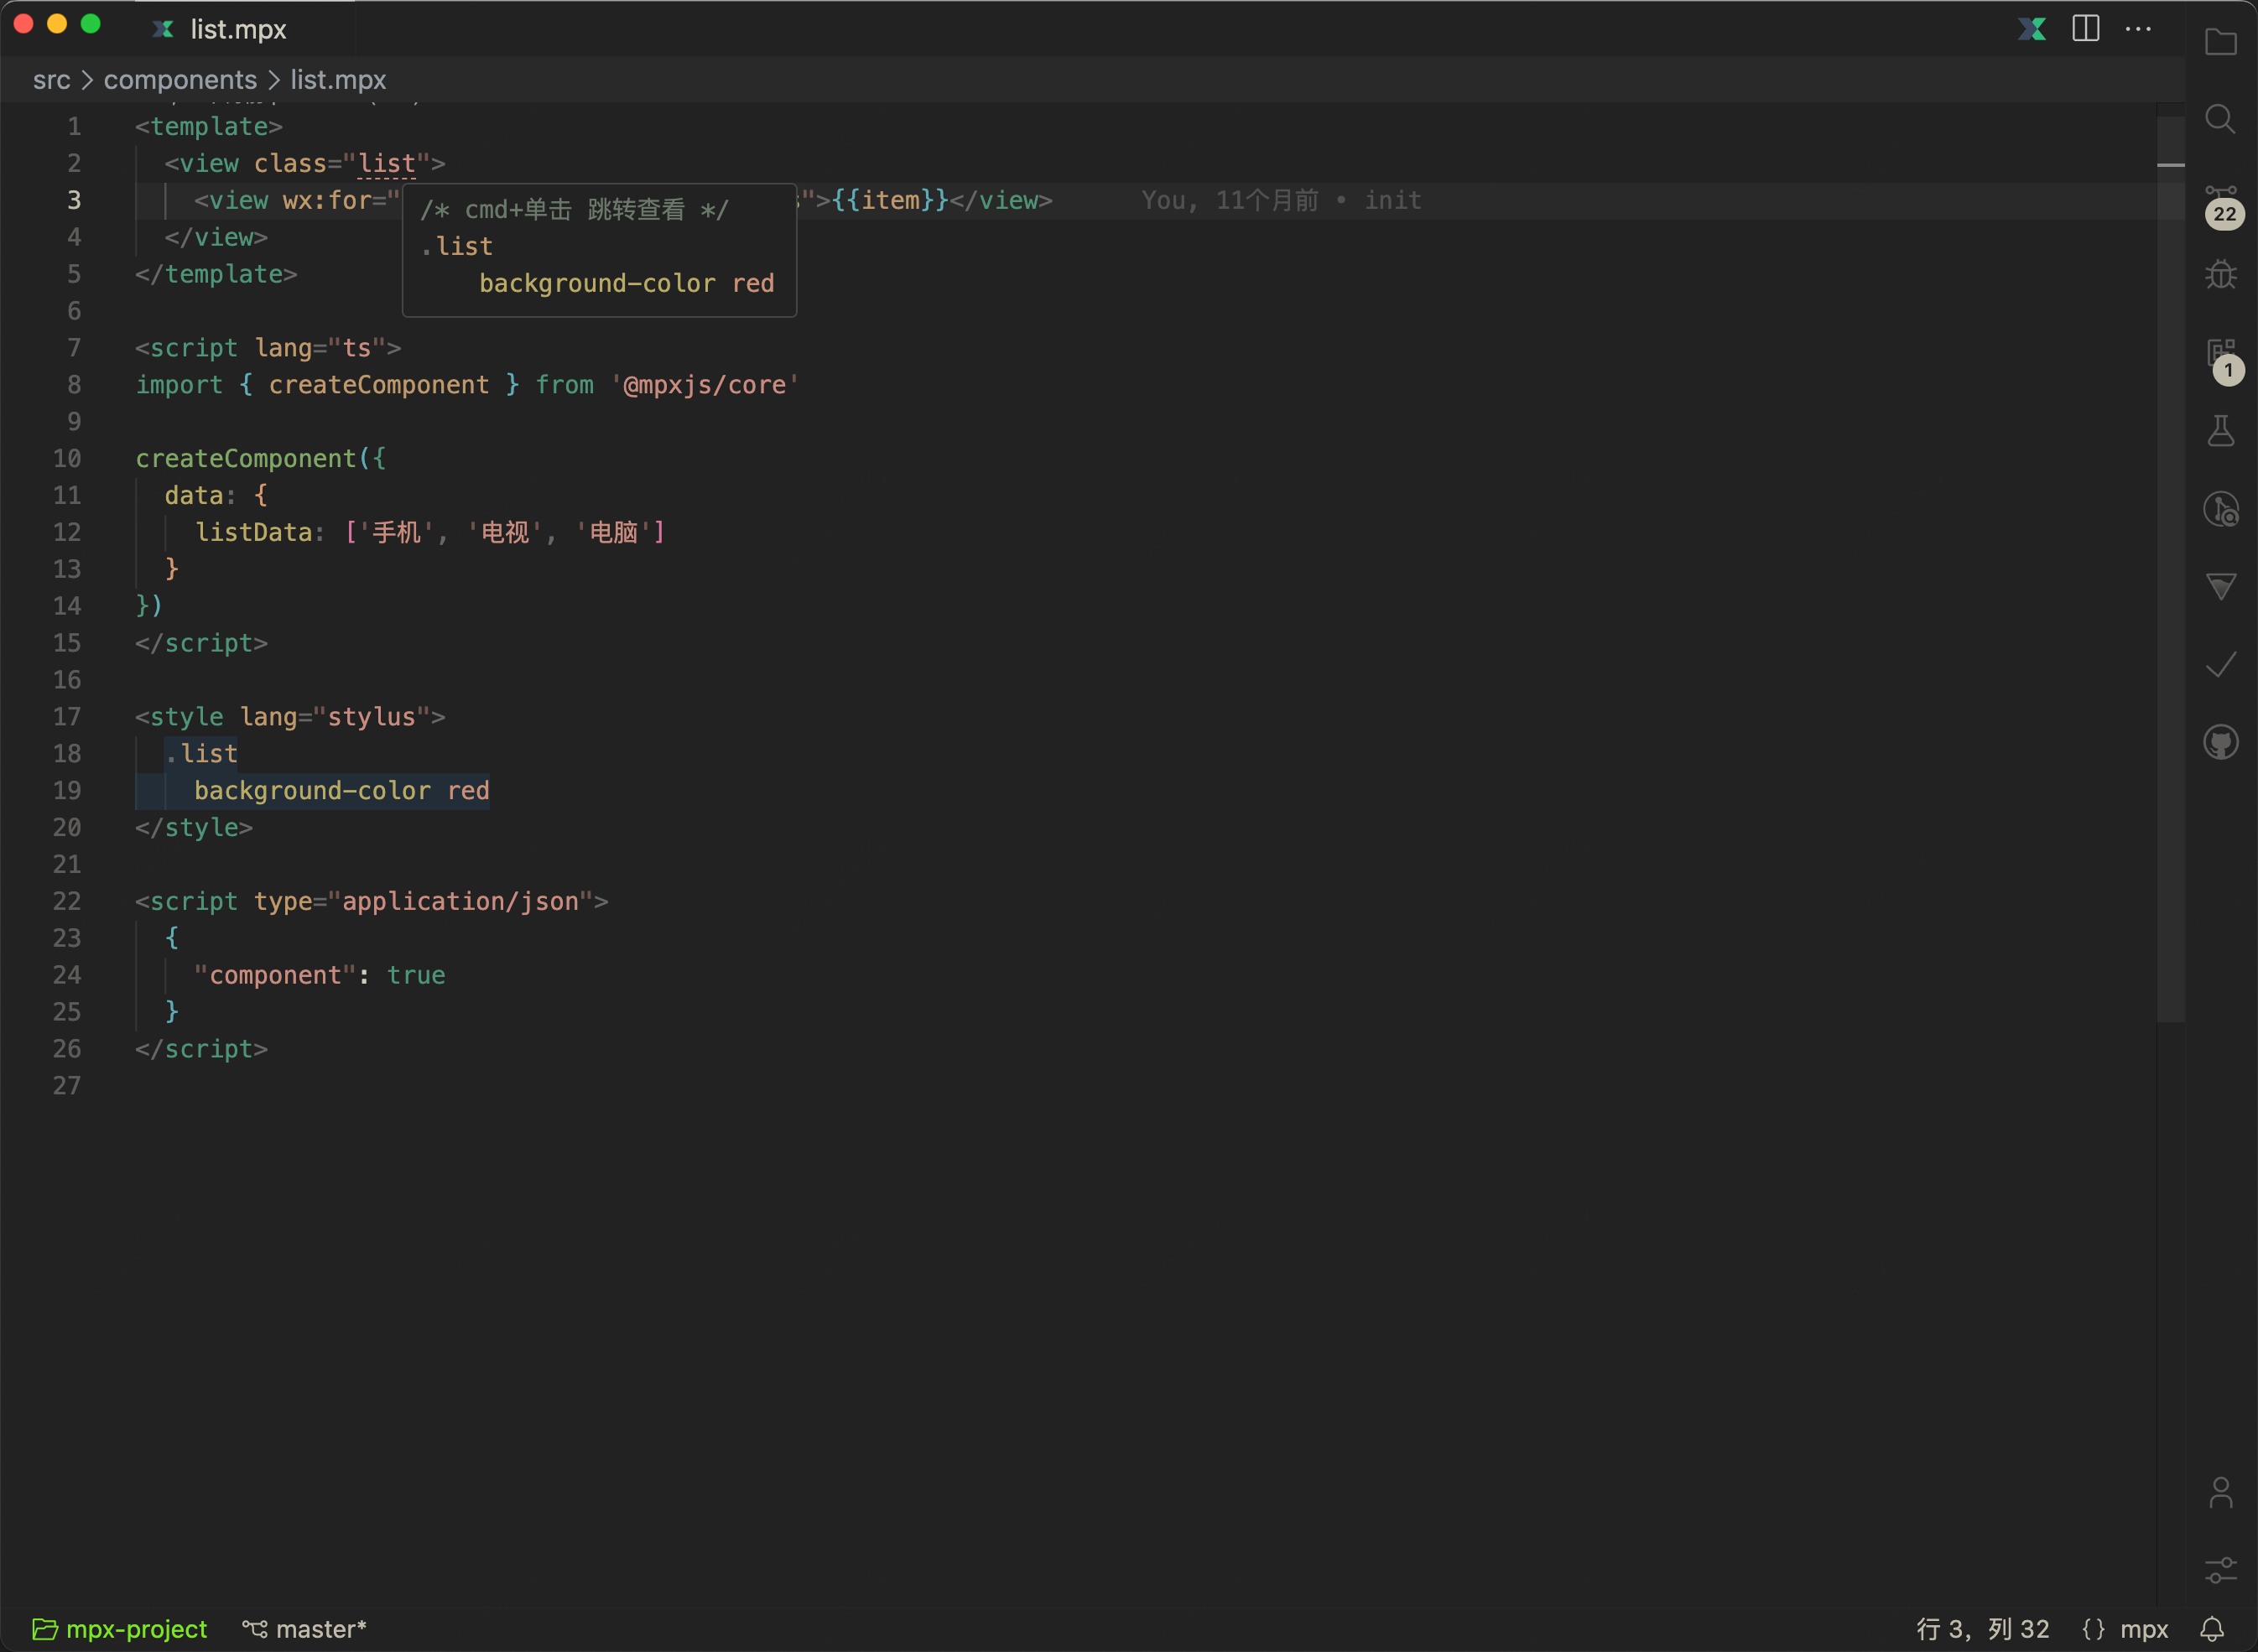
Task: Open the Testing flask icon
Action: 2220,431
